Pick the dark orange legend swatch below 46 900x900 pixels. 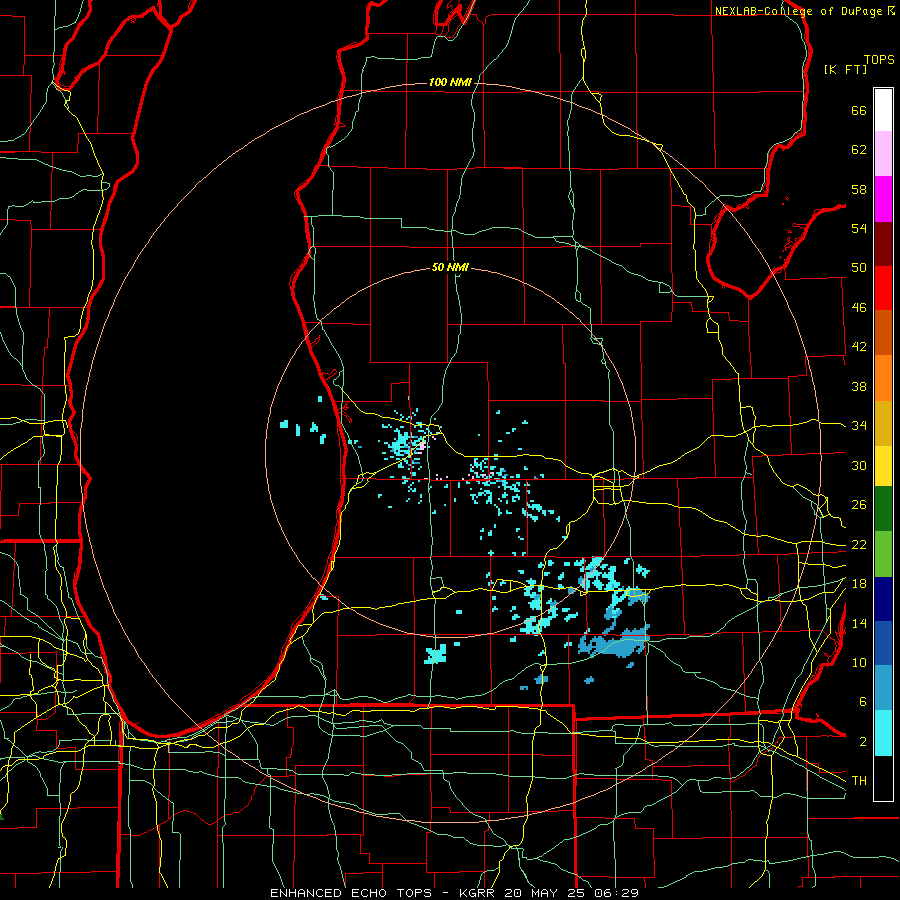click(x=883, y=333)
